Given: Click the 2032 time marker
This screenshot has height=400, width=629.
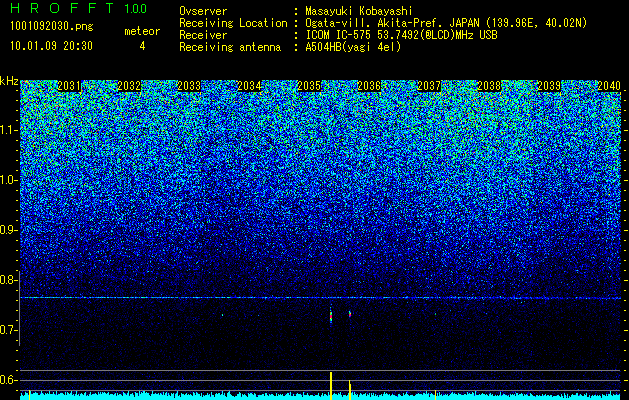Looking at the screenshot, I should (x=129, y=86).
